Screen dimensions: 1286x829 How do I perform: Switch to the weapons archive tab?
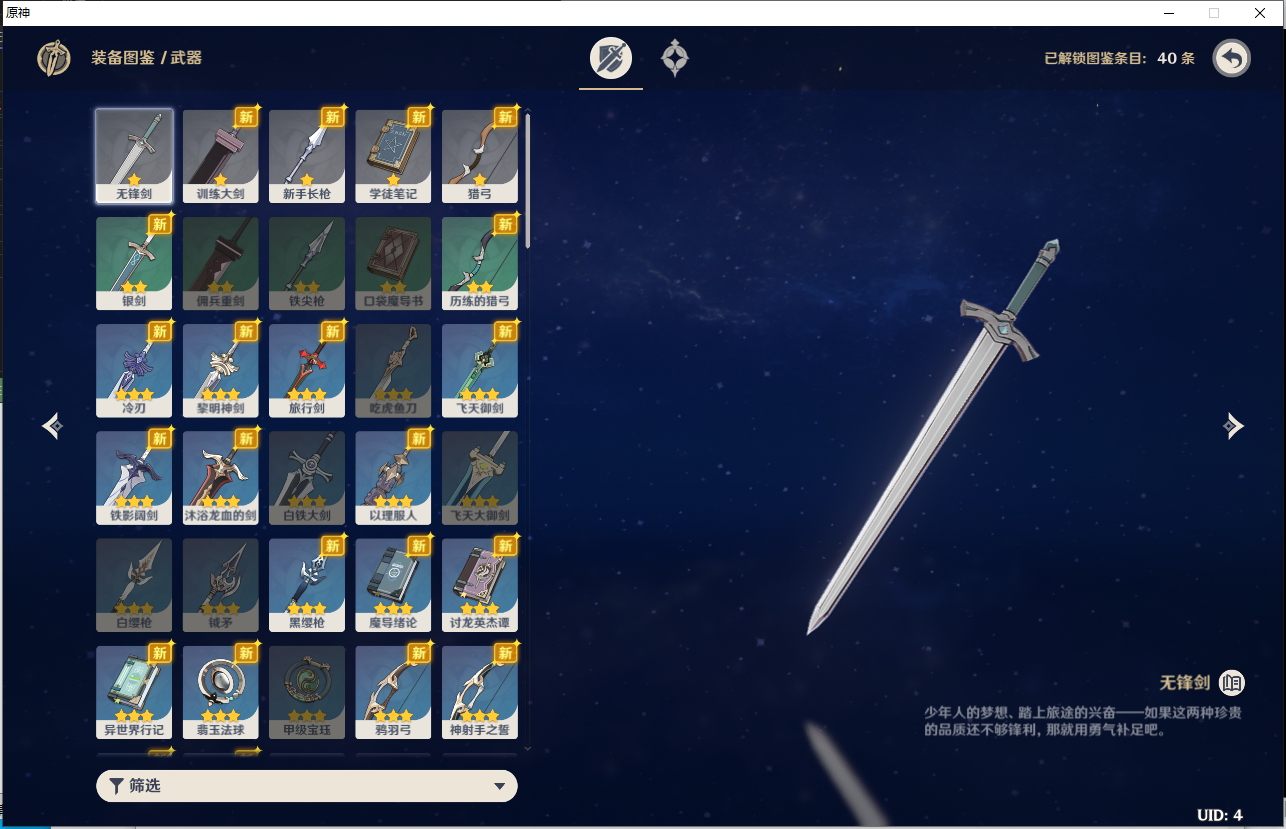click(x=611, y=58)
